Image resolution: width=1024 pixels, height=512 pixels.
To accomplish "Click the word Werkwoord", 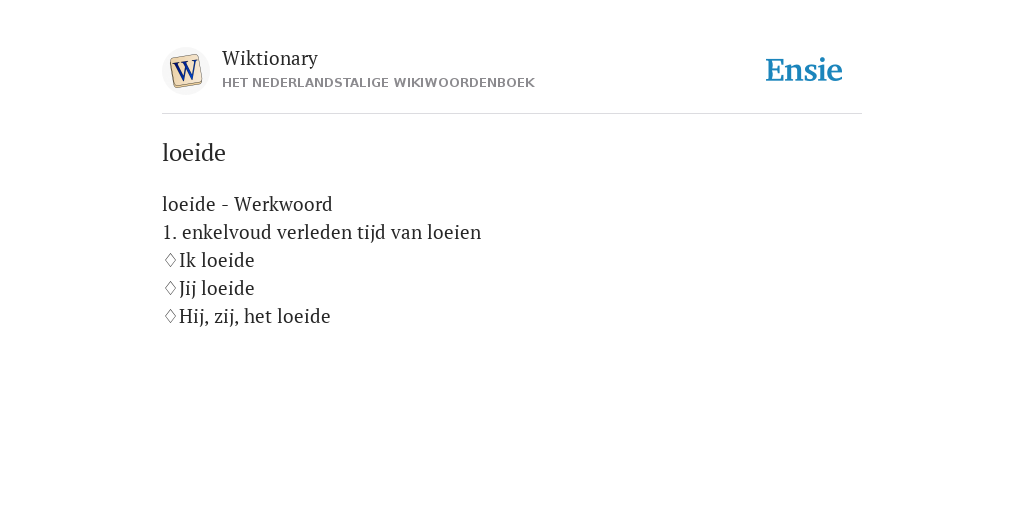I will click(283, 204).
